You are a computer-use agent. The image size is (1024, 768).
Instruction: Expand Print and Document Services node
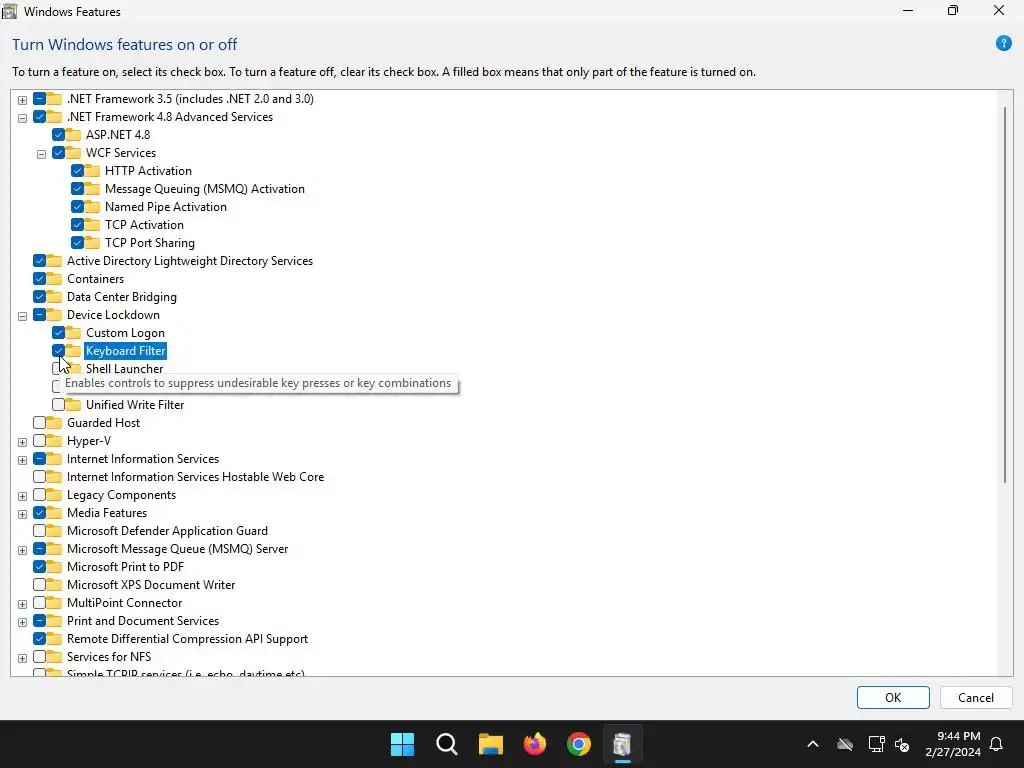pos(22,622)
